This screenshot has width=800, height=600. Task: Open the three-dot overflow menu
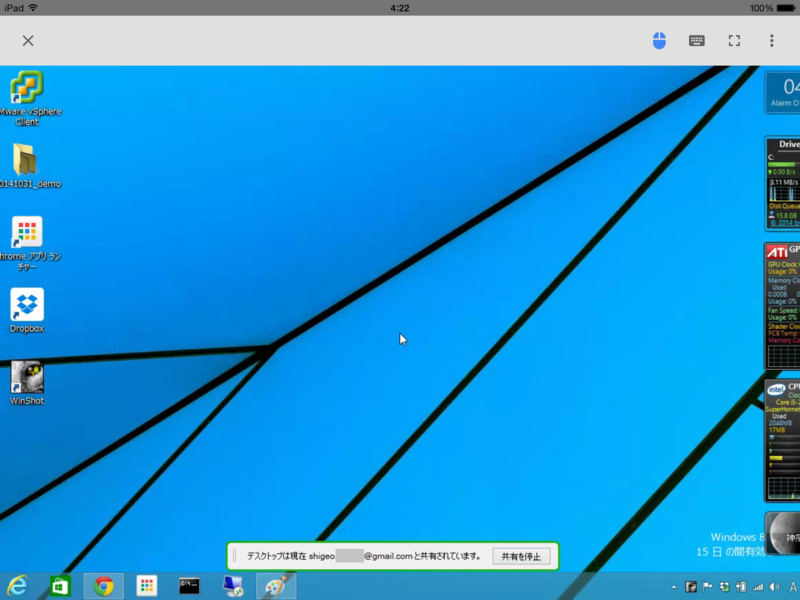pyautogui.click(x=771, y=41)
